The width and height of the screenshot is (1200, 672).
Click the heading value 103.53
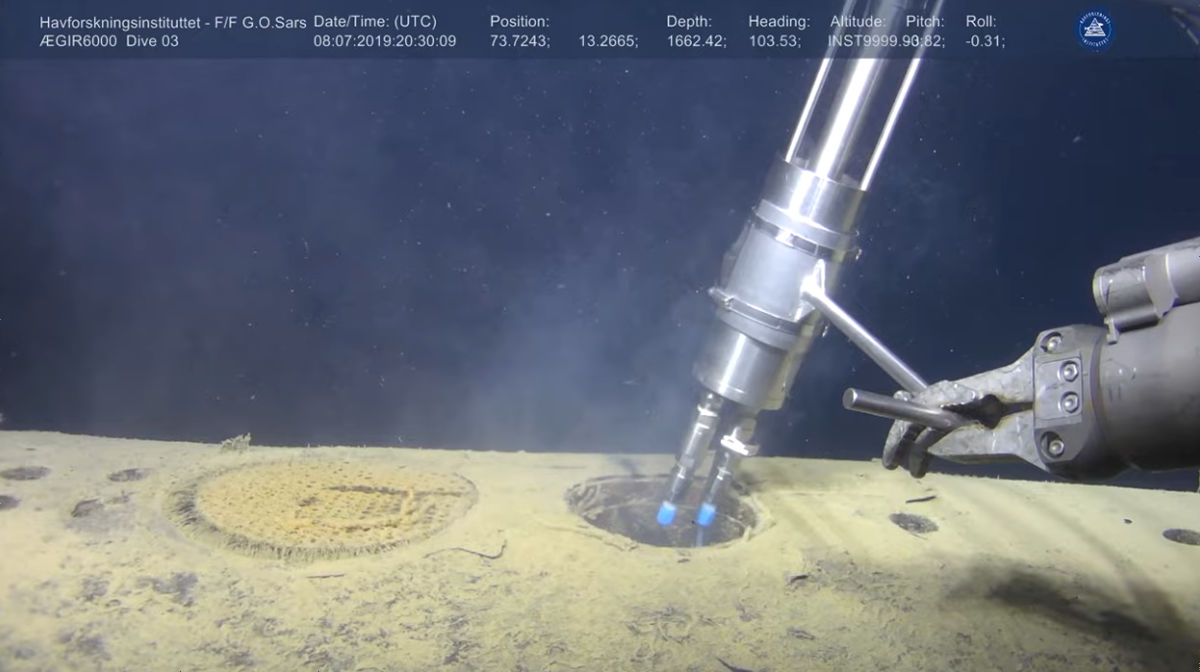pyautogui.click(x=777, y=41)
